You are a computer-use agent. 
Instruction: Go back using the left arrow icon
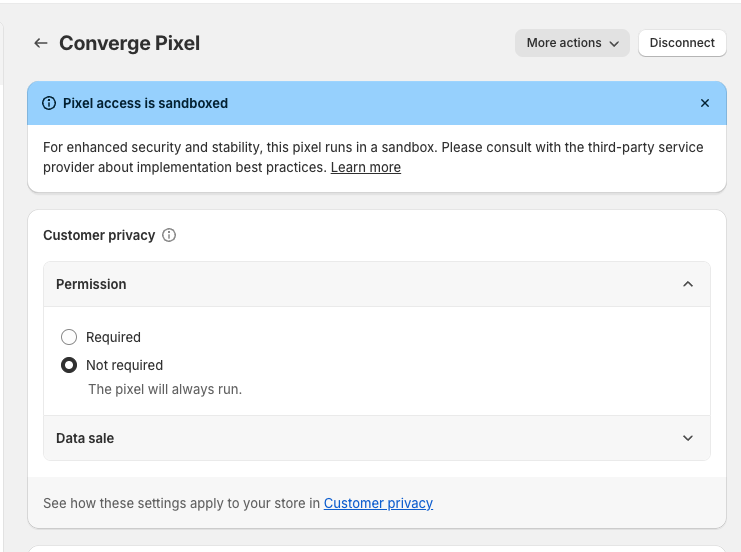click(x=40, y=43)
